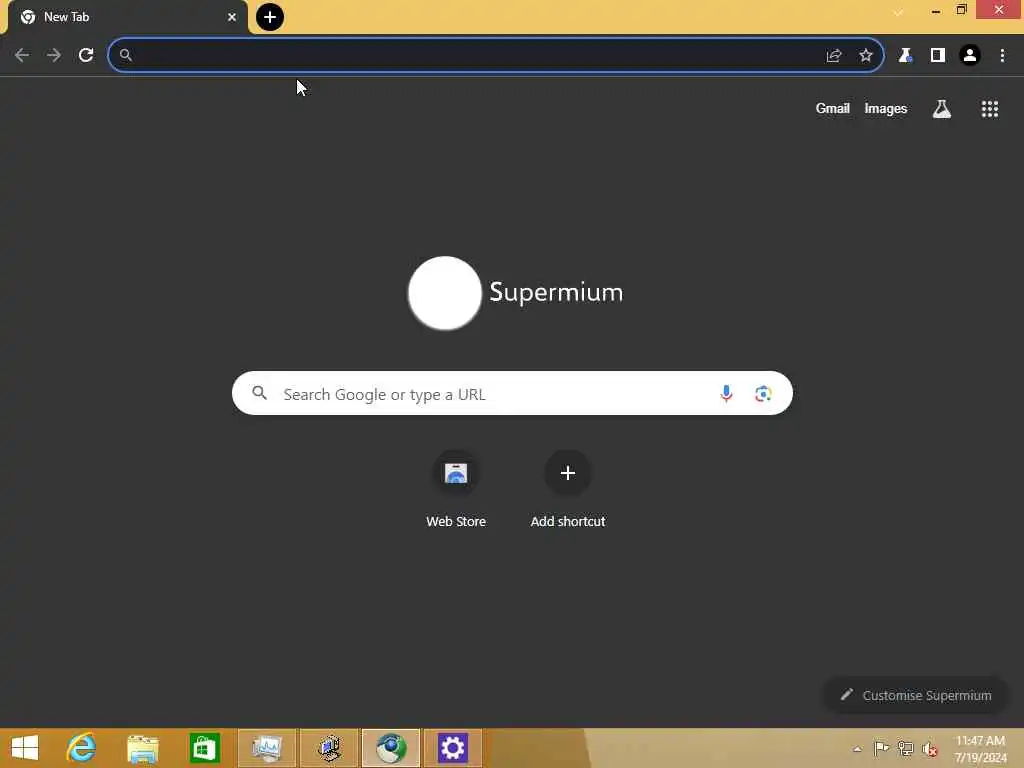1024x768 pixels.
Task: Open the monitor chart taskbar app
Action: pyautogui.click(x=267, y=748)
